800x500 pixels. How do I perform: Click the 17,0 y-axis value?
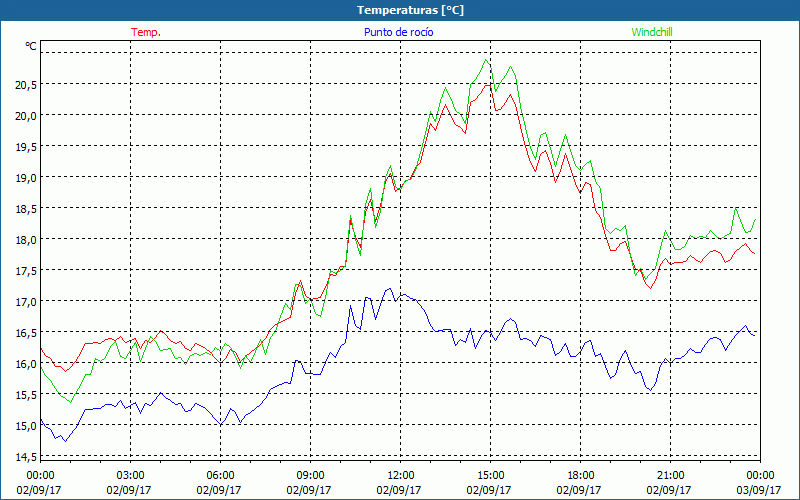pyautogui.click(x=26, y=302)
